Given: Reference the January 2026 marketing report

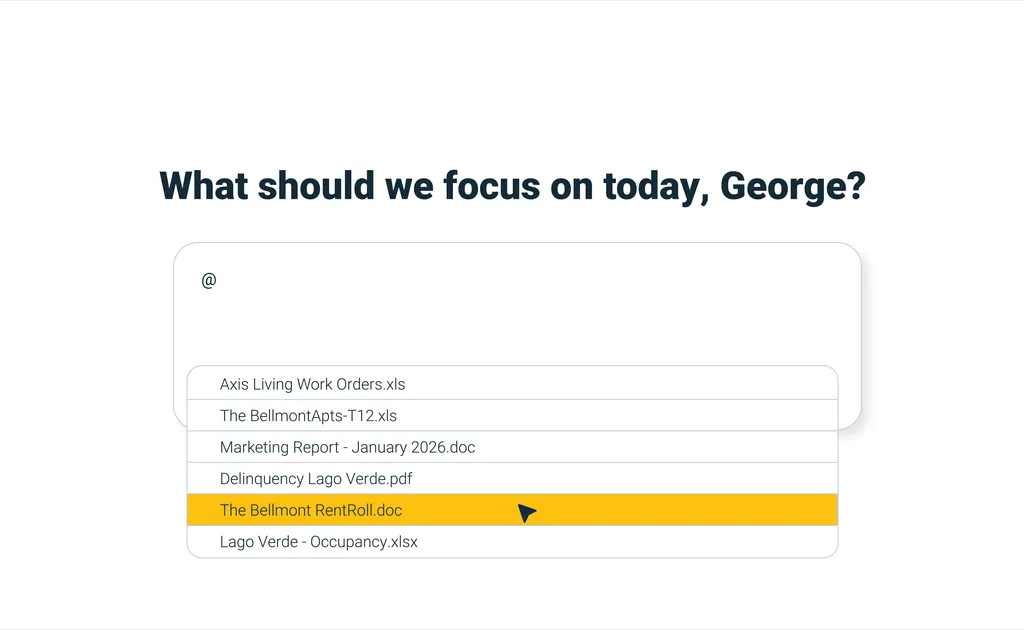Looking at the screenshot, I should [x=347, y=447].
